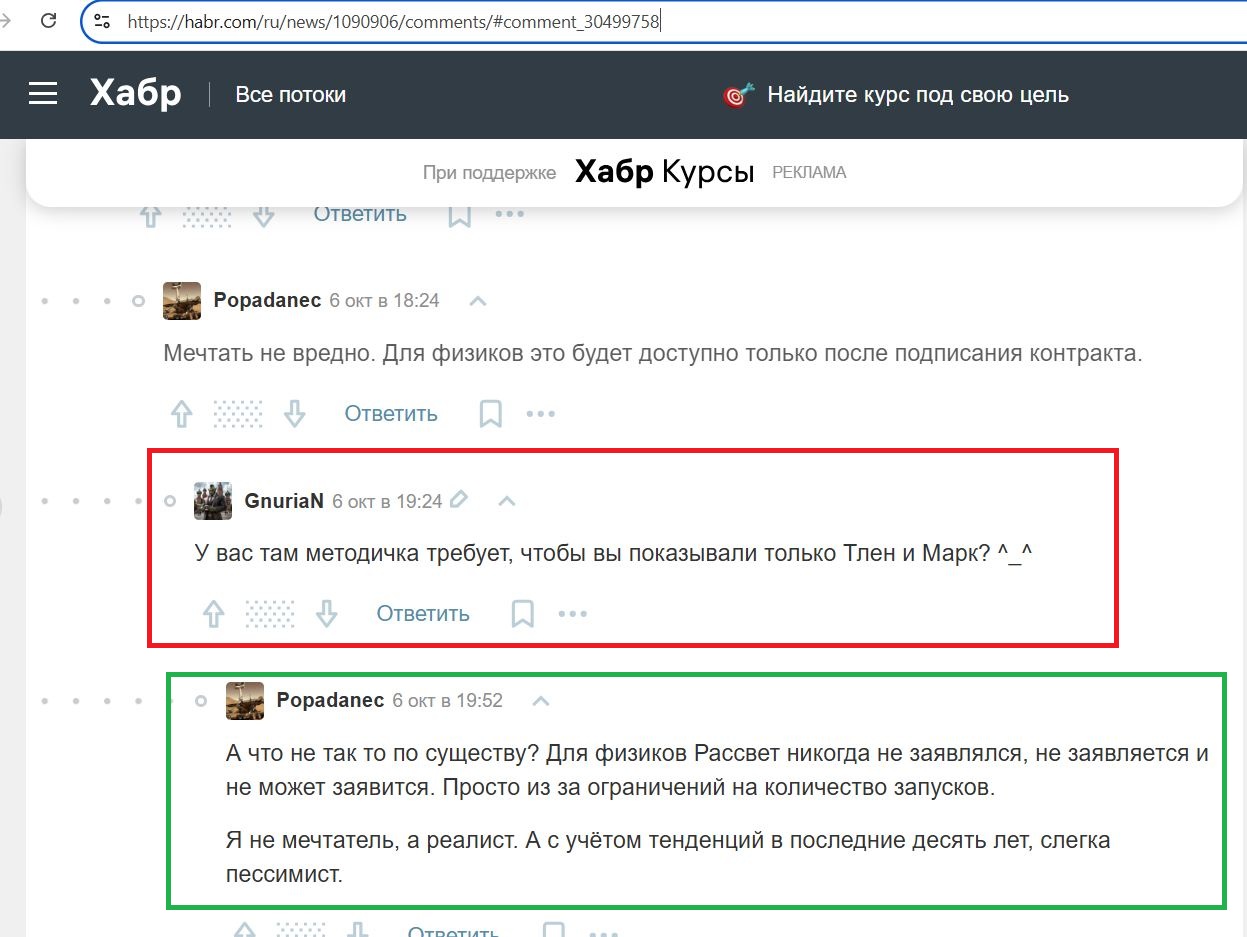Screen dimensions: 1247x937
Task: Collapse thread circle beside Popadanec 19:52 comment
Action: click(x=201, y=701)
